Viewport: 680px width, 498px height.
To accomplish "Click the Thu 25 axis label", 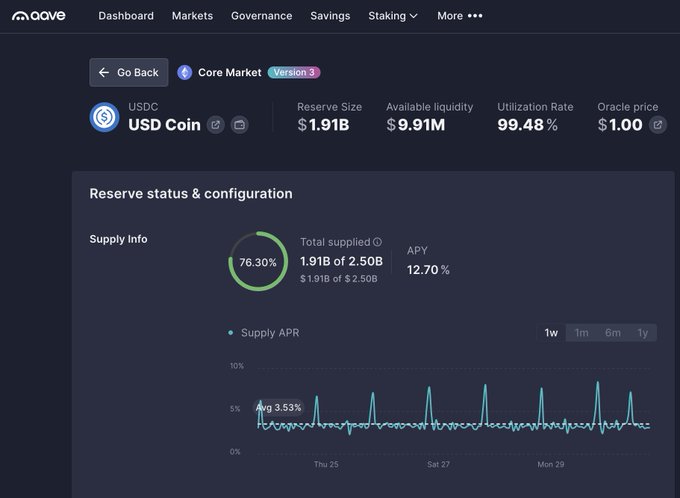I will pos(326,464).
